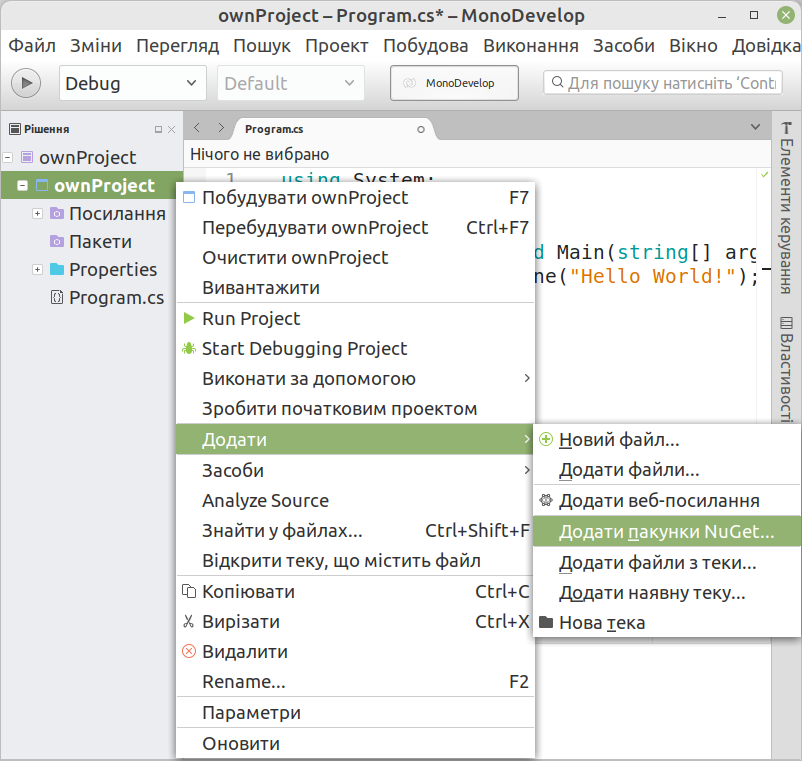This screenshot has height=761, width=802.
Task: Select Додати файли… in the submenu
Action: click(667, 470)
